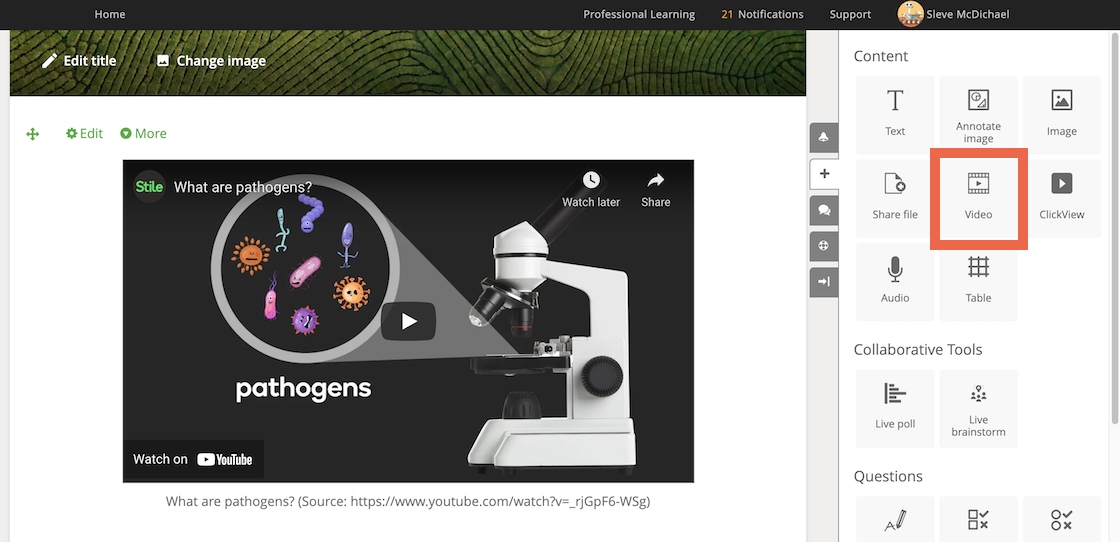Viewport: 1120px width, 542px height.
Task: Click the Stile channel logo on video
Action: (x=149, y=187)
